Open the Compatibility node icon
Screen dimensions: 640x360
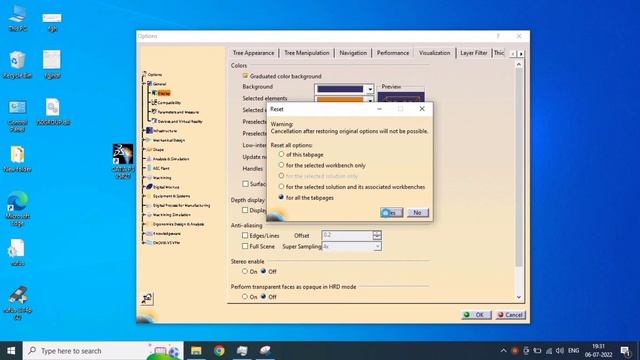coord(154,102)
